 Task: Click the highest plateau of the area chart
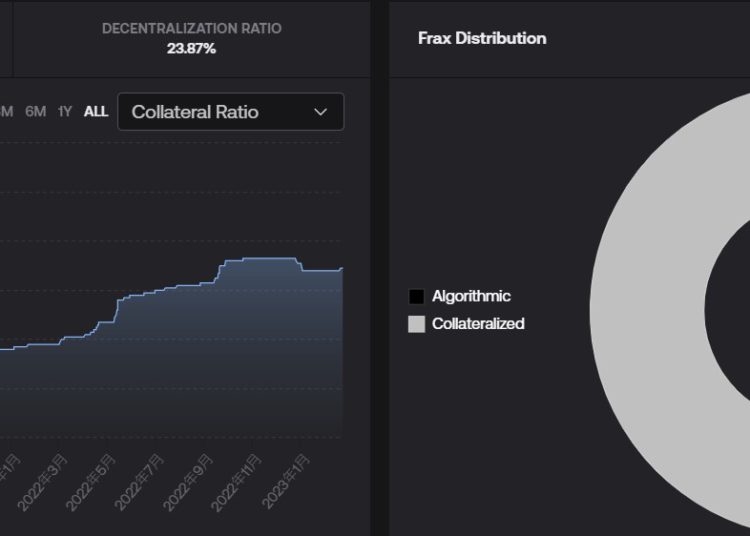point(260,259)
